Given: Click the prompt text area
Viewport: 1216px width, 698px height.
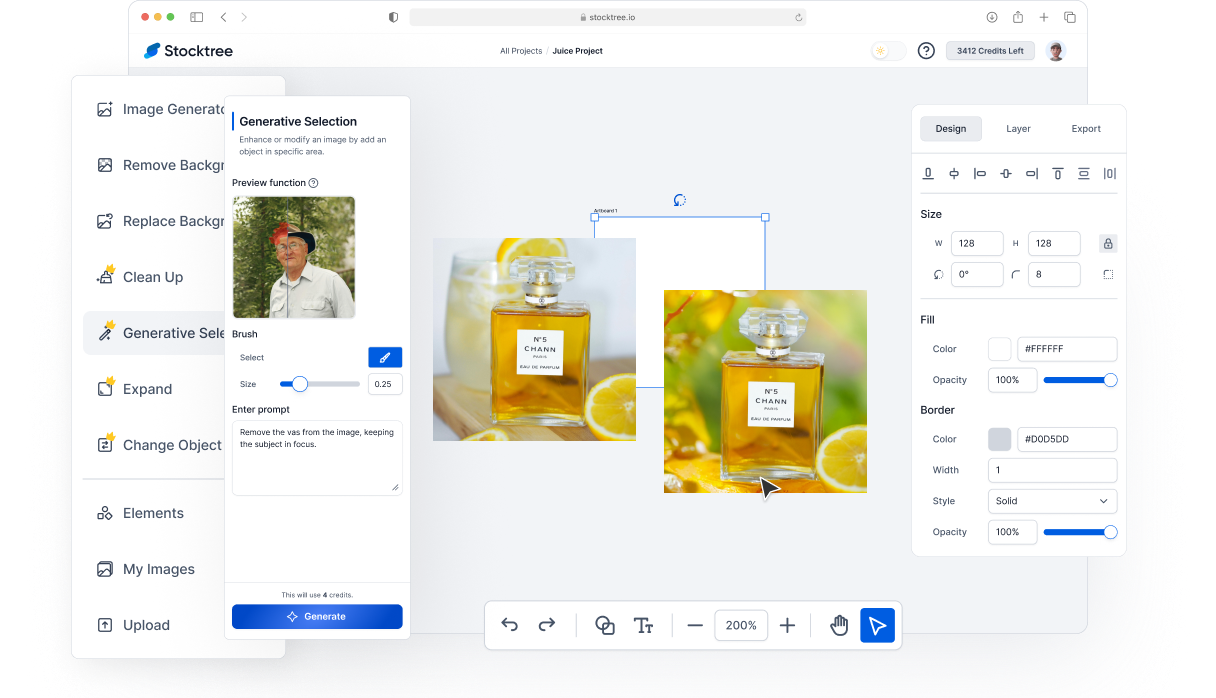Looking at the screenshot, I should point(317,457).
